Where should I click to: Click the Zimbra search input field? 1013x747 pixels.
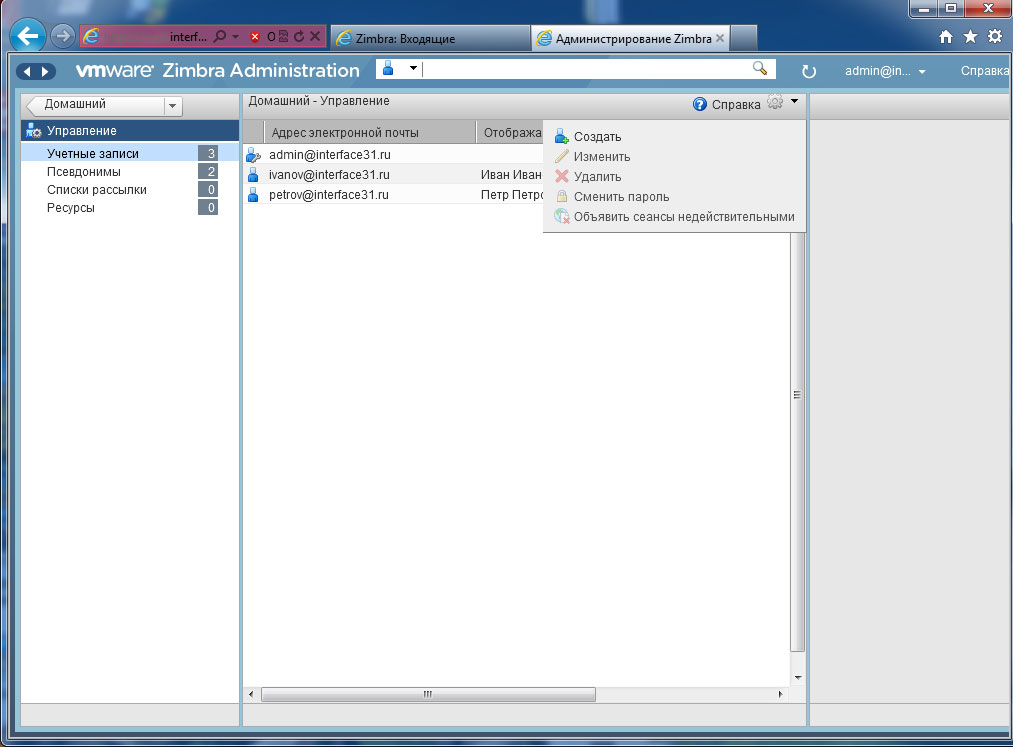587,68
